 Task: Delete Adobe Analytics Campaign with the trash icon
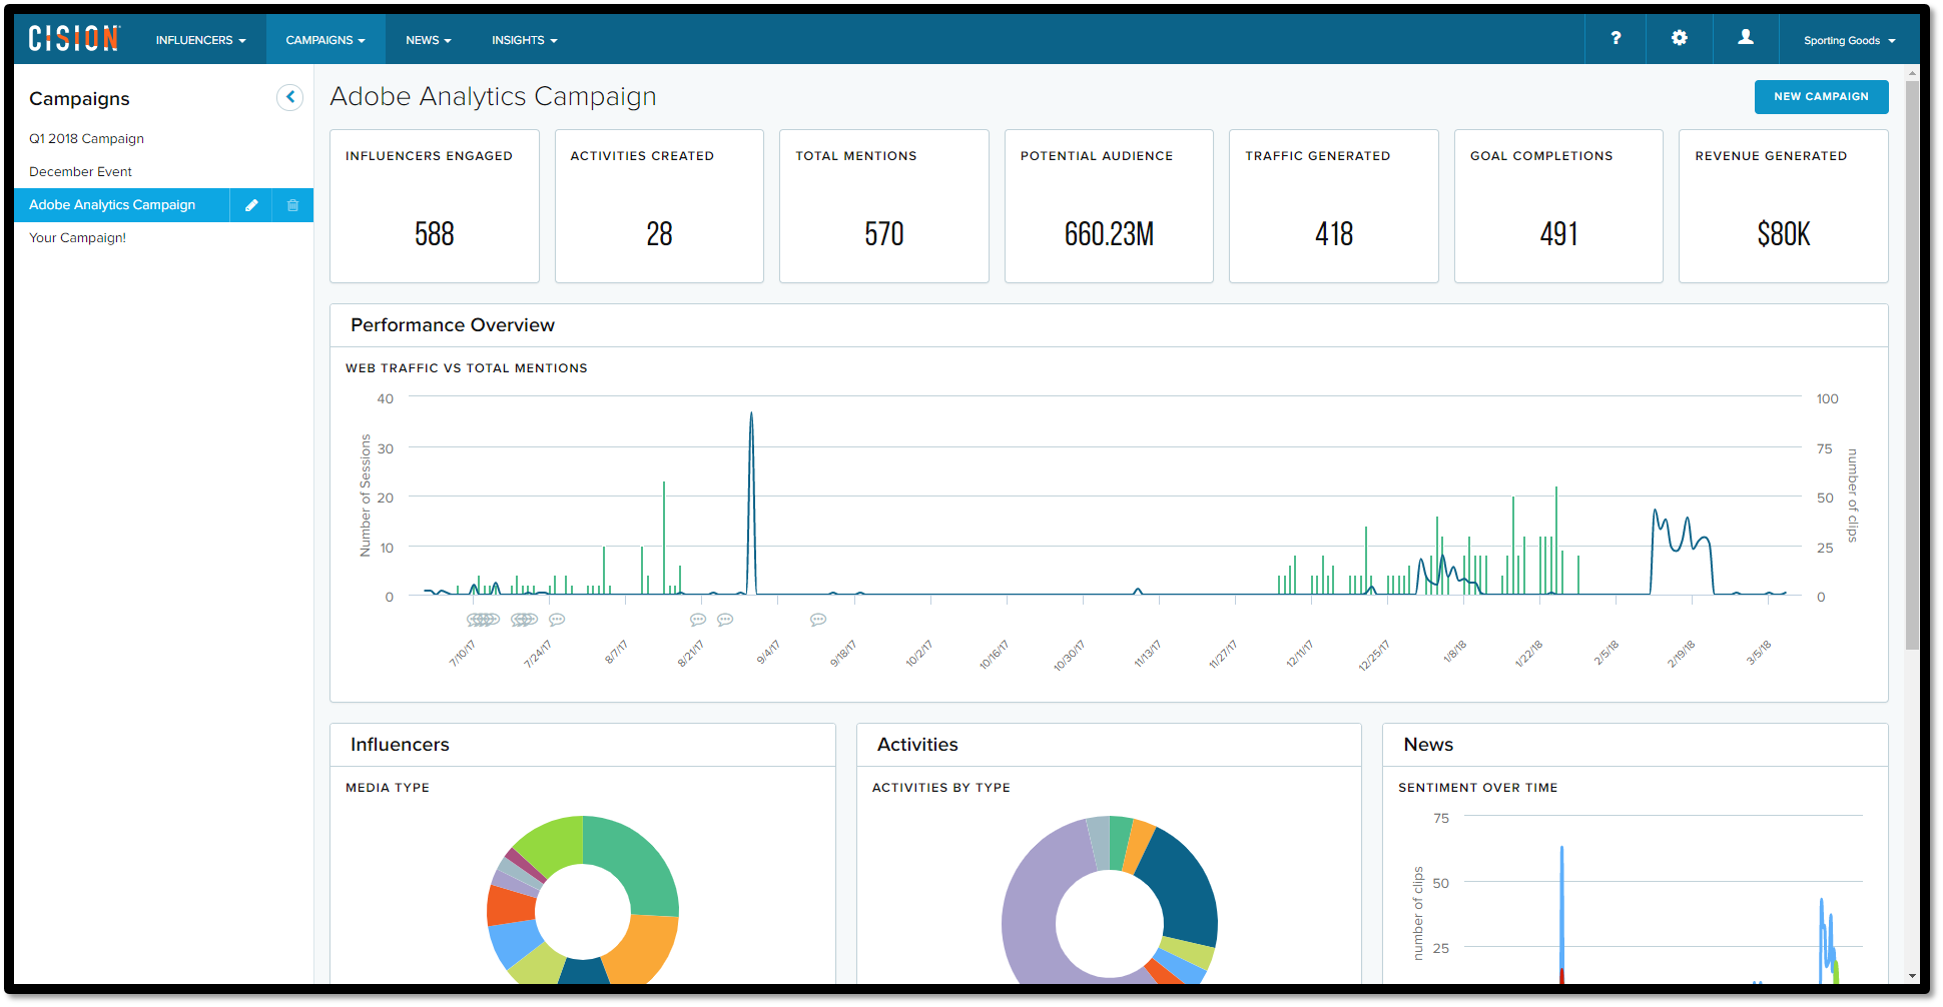[293, 205]
